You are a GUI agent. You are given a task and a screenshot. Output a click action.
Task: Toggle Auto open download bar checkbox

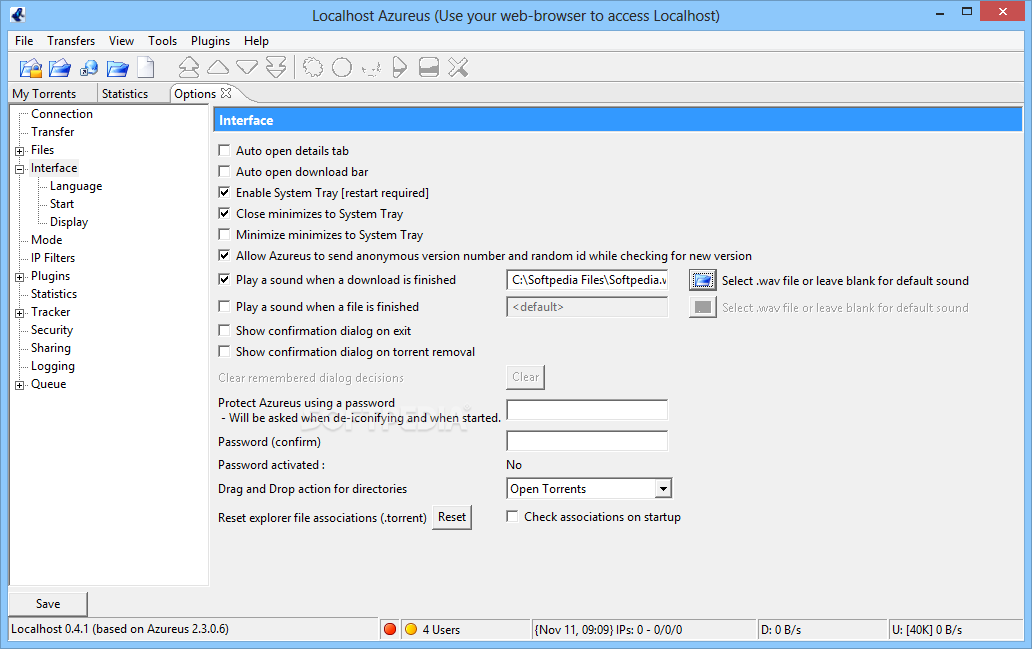coord(224,172)
